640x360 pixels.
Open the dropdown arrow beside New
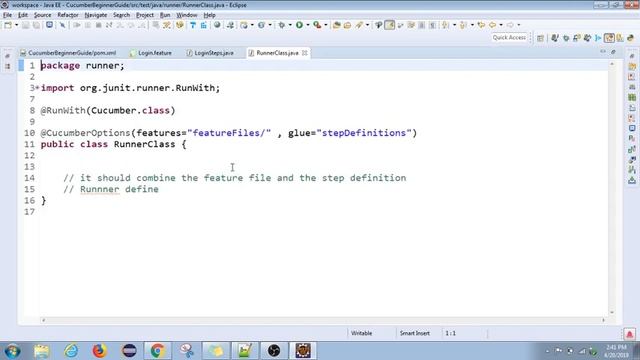point(16,25)
